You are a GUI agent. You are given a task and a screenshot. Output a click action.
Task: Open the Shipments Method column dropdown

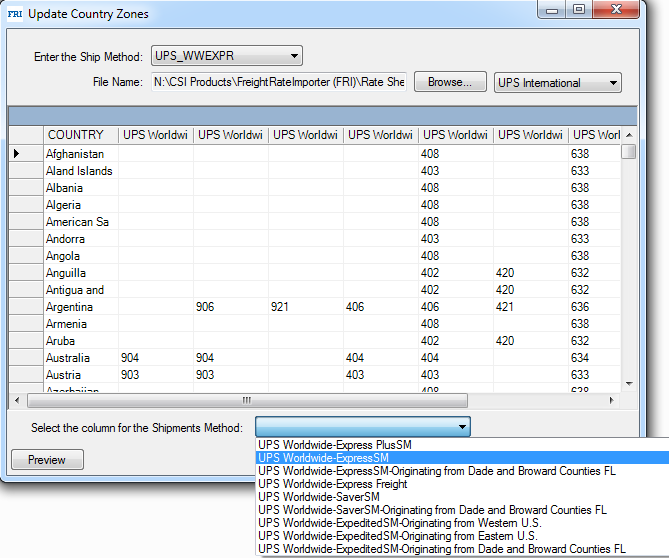[362, 427]
